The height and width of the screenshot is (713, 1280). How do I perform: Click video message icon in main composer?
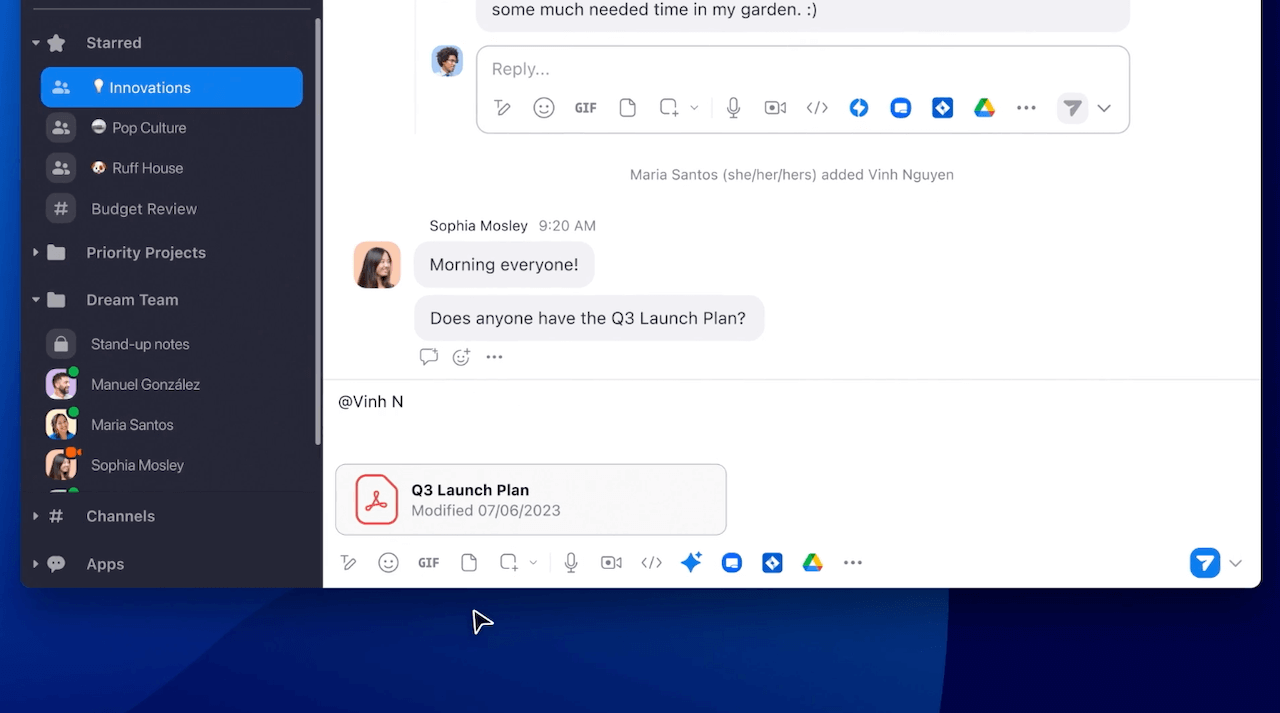611,563
